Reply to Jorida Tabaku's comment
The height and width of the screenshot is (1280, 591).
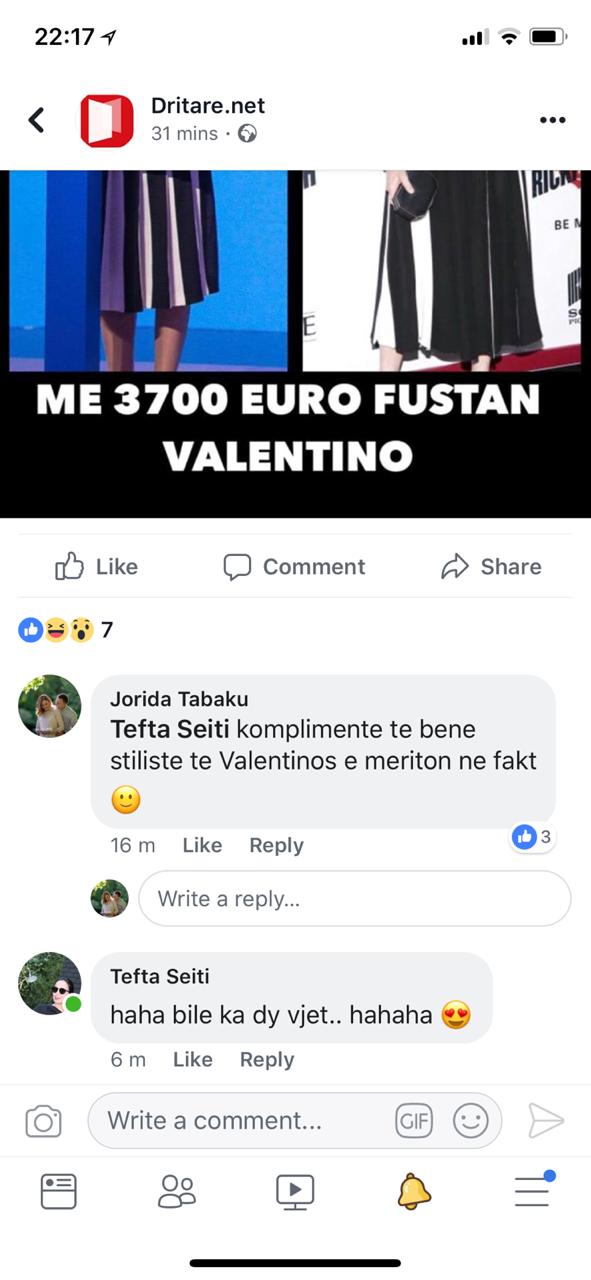(276, 845)
